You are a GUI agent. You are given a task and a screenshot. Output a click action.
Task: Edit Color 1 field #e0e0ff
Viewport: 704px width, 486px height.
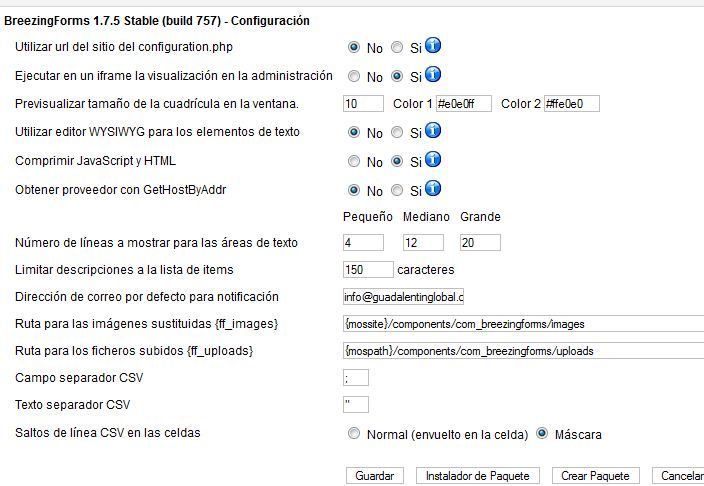tap(464, 104)
